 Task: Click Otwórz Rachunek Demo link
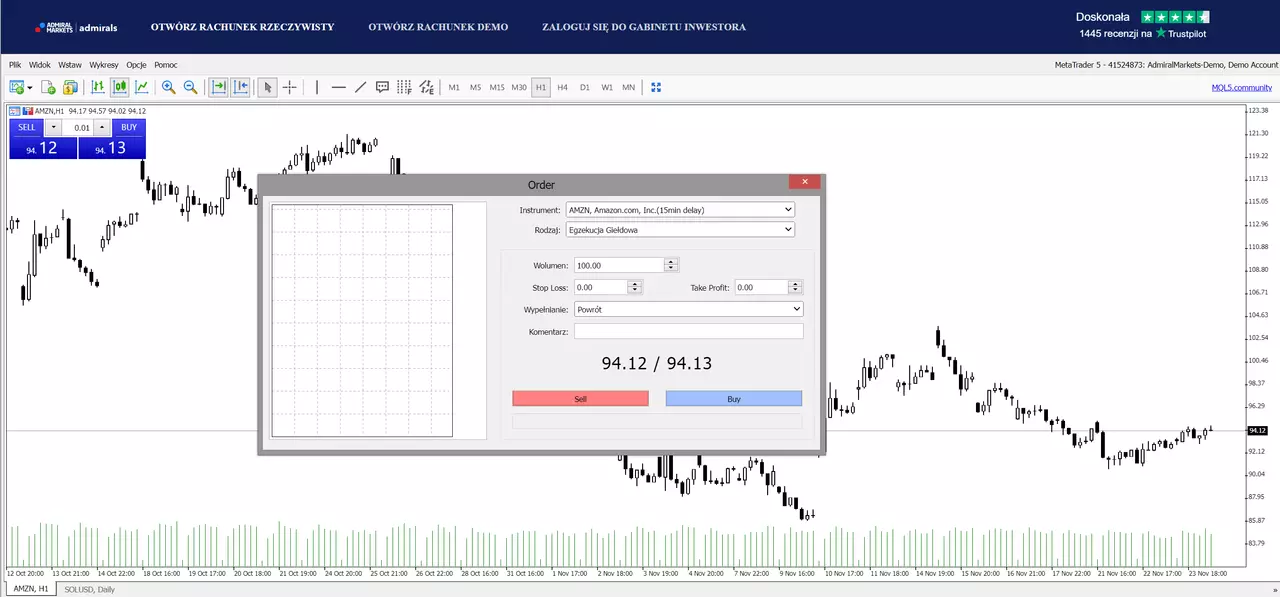[x=438, y=27]
